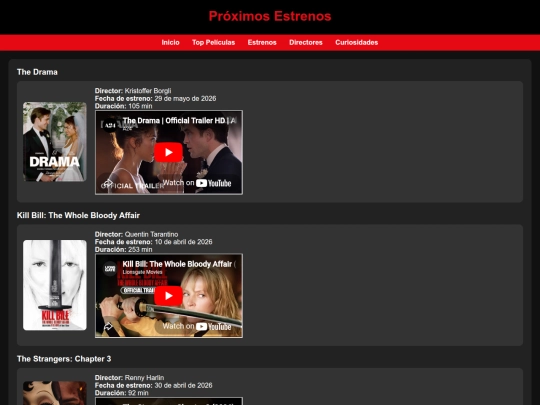Open the Lionsgate channel icon on Kill Bill trailer
The height and width of the screenshot is (405, 540).
[x=110, y=269]
